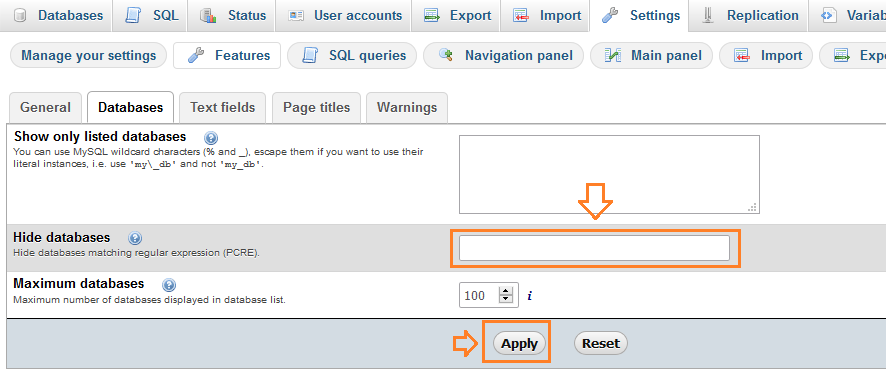Open the Page titles tab
This screenshot has height=377, width=886.
316,107
